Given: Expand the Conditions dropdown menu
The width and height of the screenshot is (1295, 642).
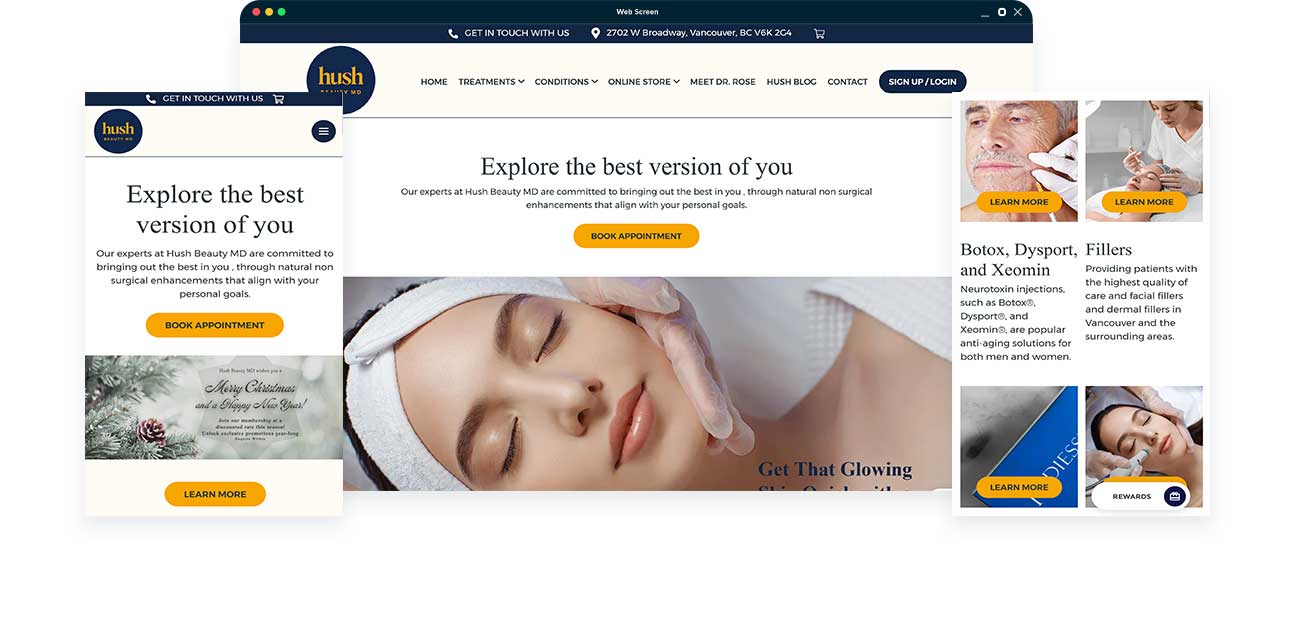Looking at the screenshot, I should (566, 82).
